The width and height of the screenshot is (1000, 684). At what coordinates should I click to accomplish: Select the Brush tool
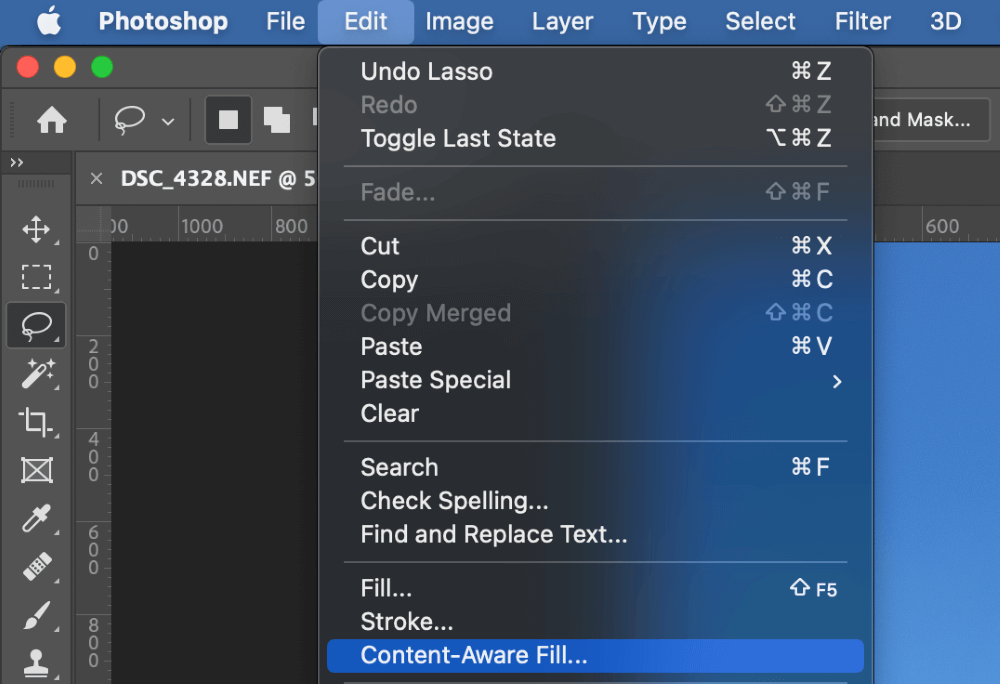pos(36,617)
